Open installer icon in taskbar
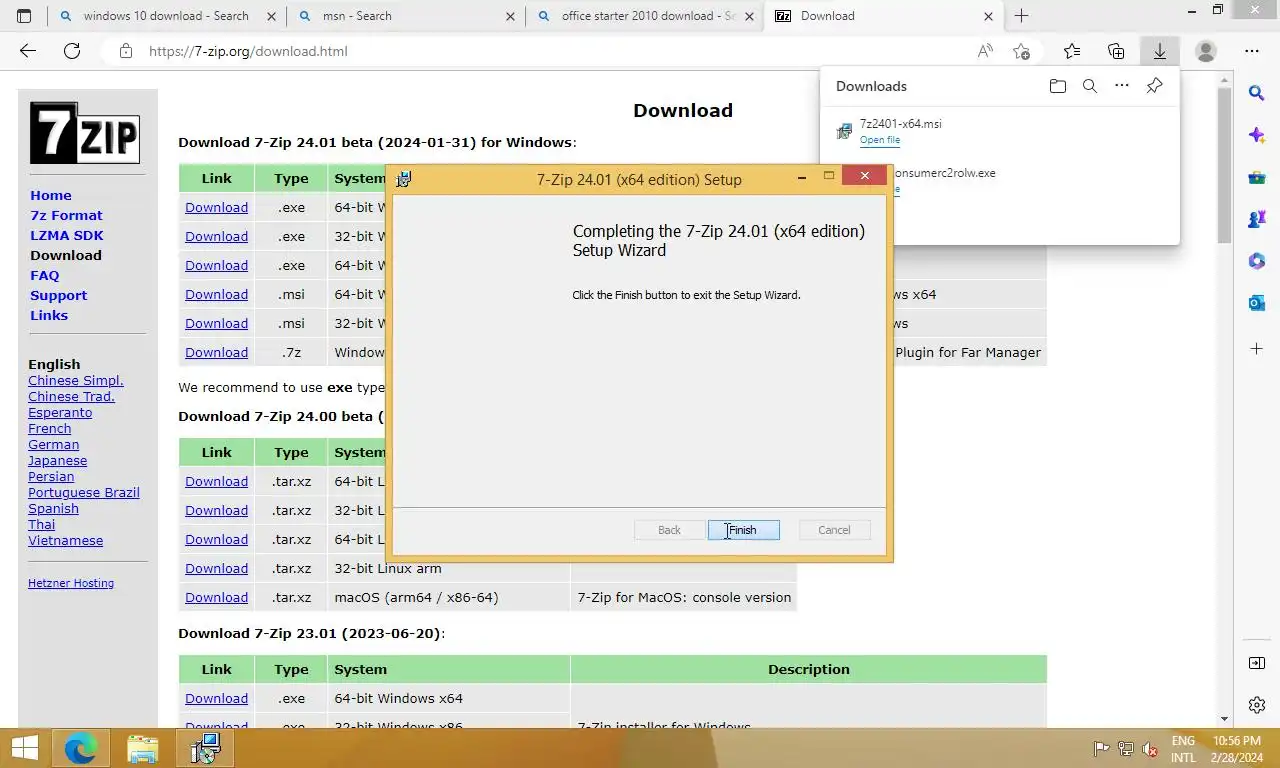The height and width of the screenshot is (768, 1280). (x=205, y=748)
